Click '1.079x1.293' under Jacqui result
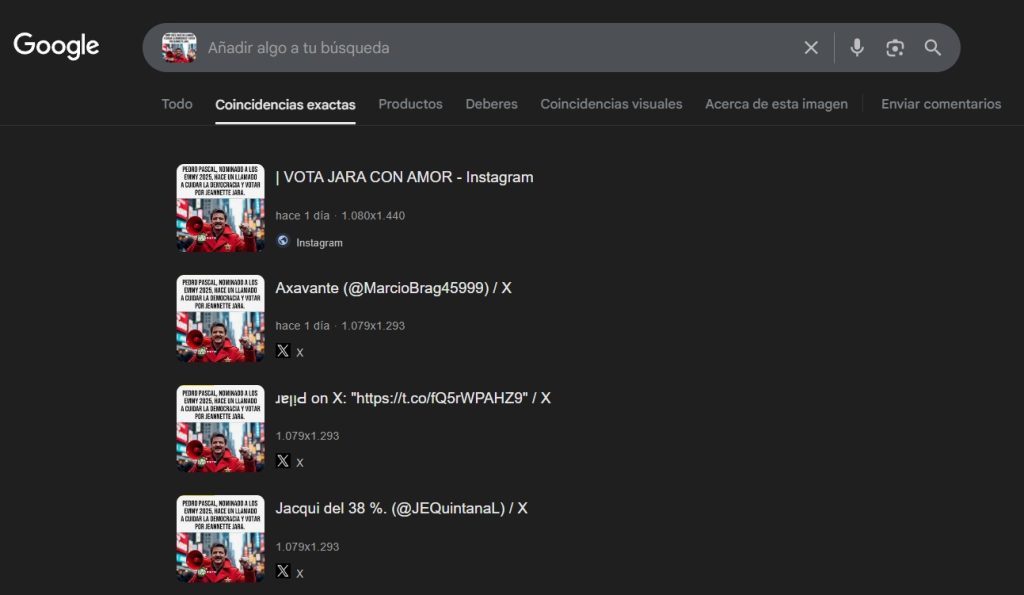 pyautogui.click(x=307, y=547)
